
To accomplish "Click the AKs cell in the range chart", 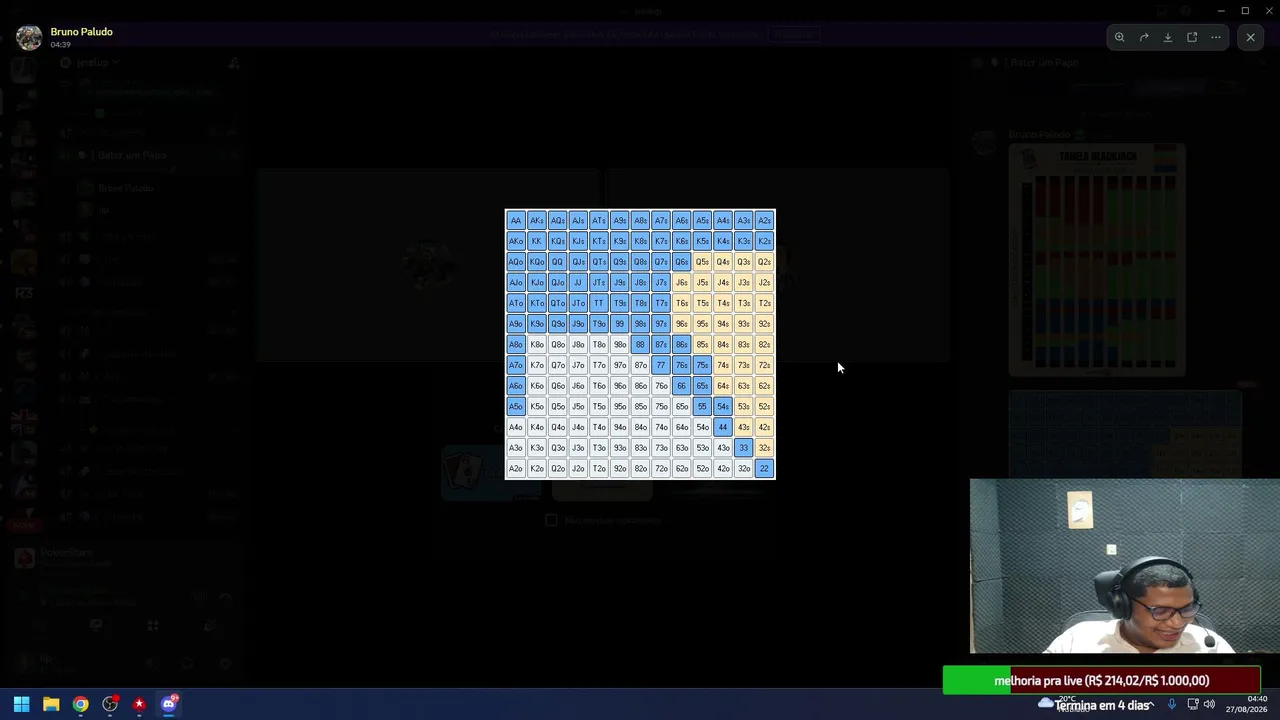I will coord(537,221).
